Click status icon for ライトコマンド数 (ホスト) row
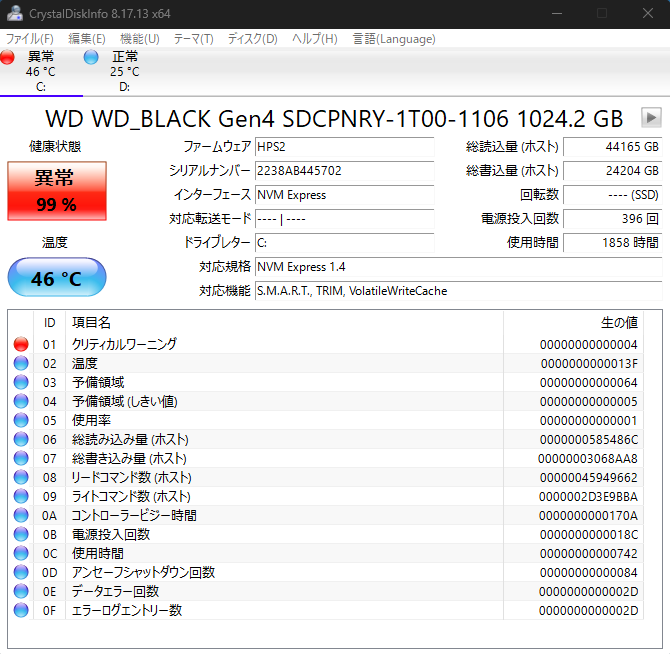 [x=21, y=496]
